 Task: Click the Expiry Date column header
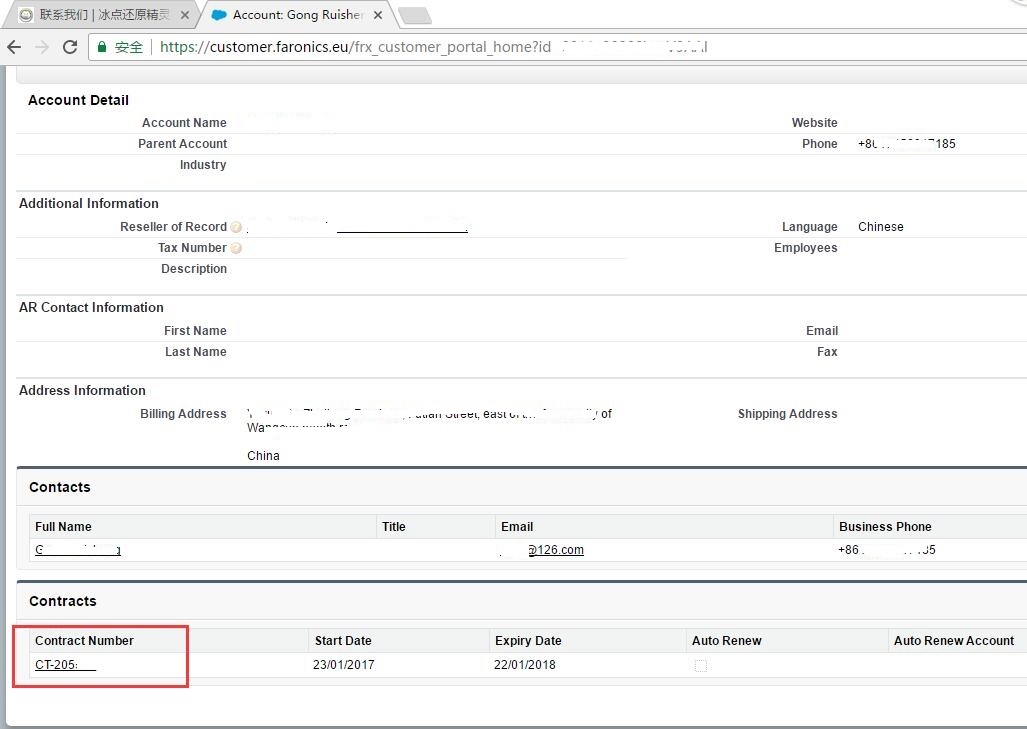528,641
